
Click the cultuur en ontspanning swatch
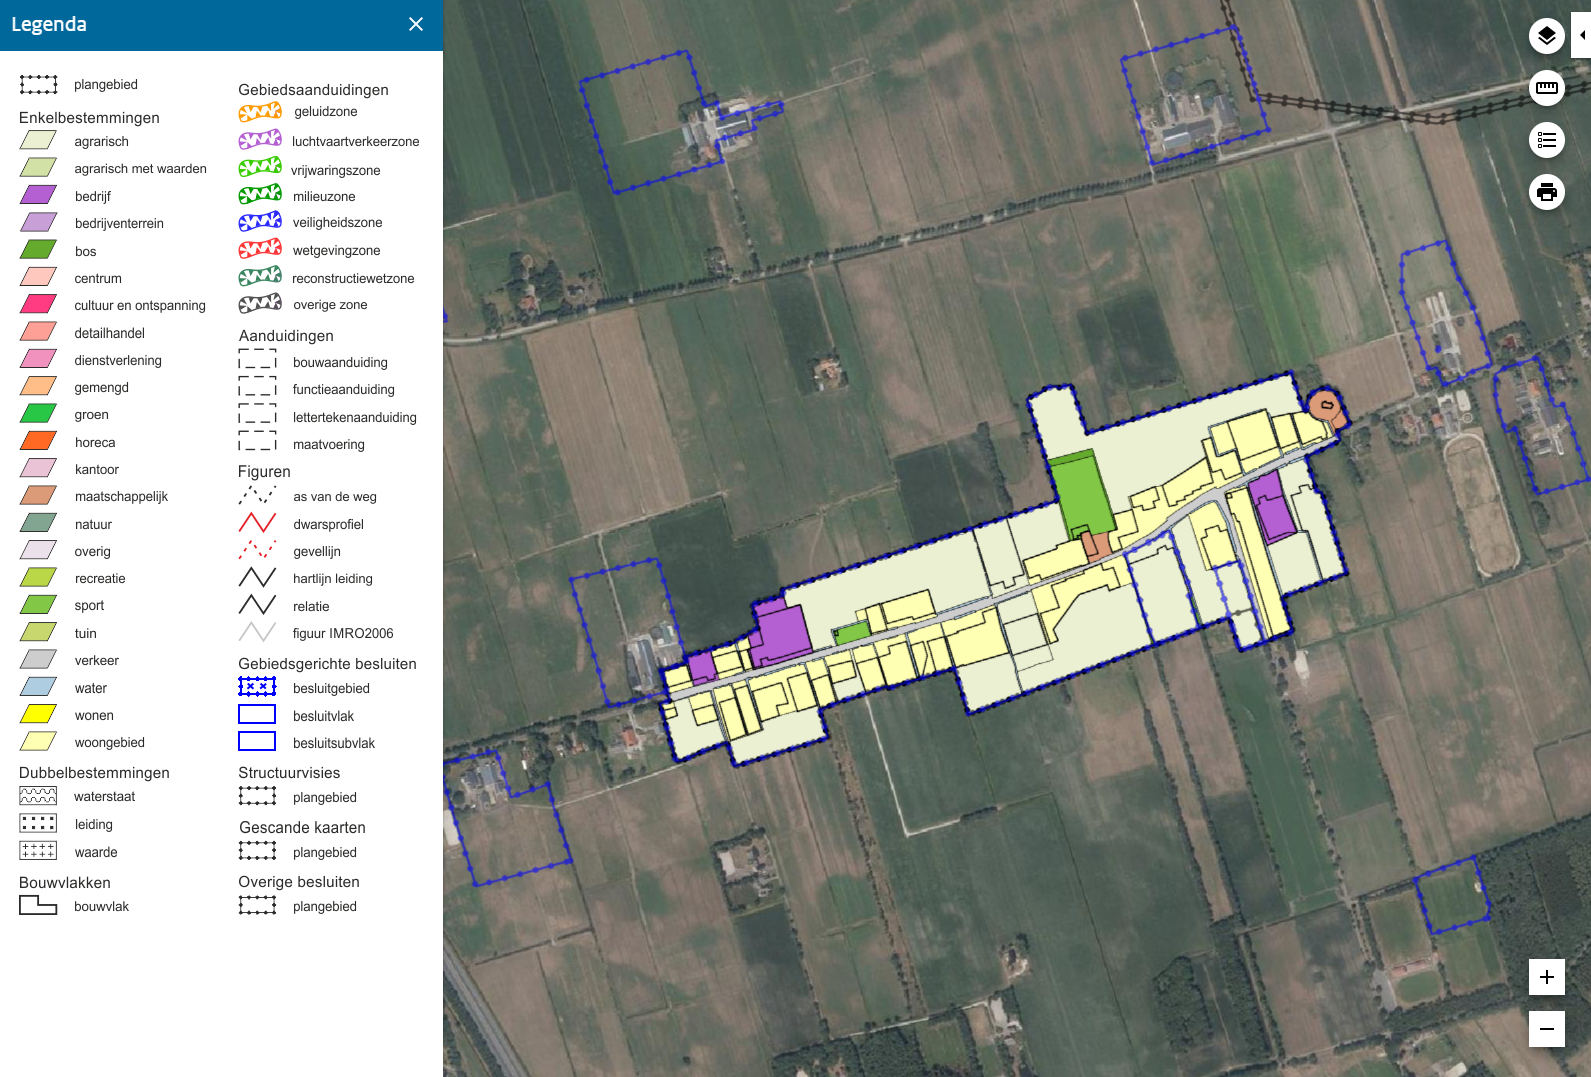pos(38,305)
